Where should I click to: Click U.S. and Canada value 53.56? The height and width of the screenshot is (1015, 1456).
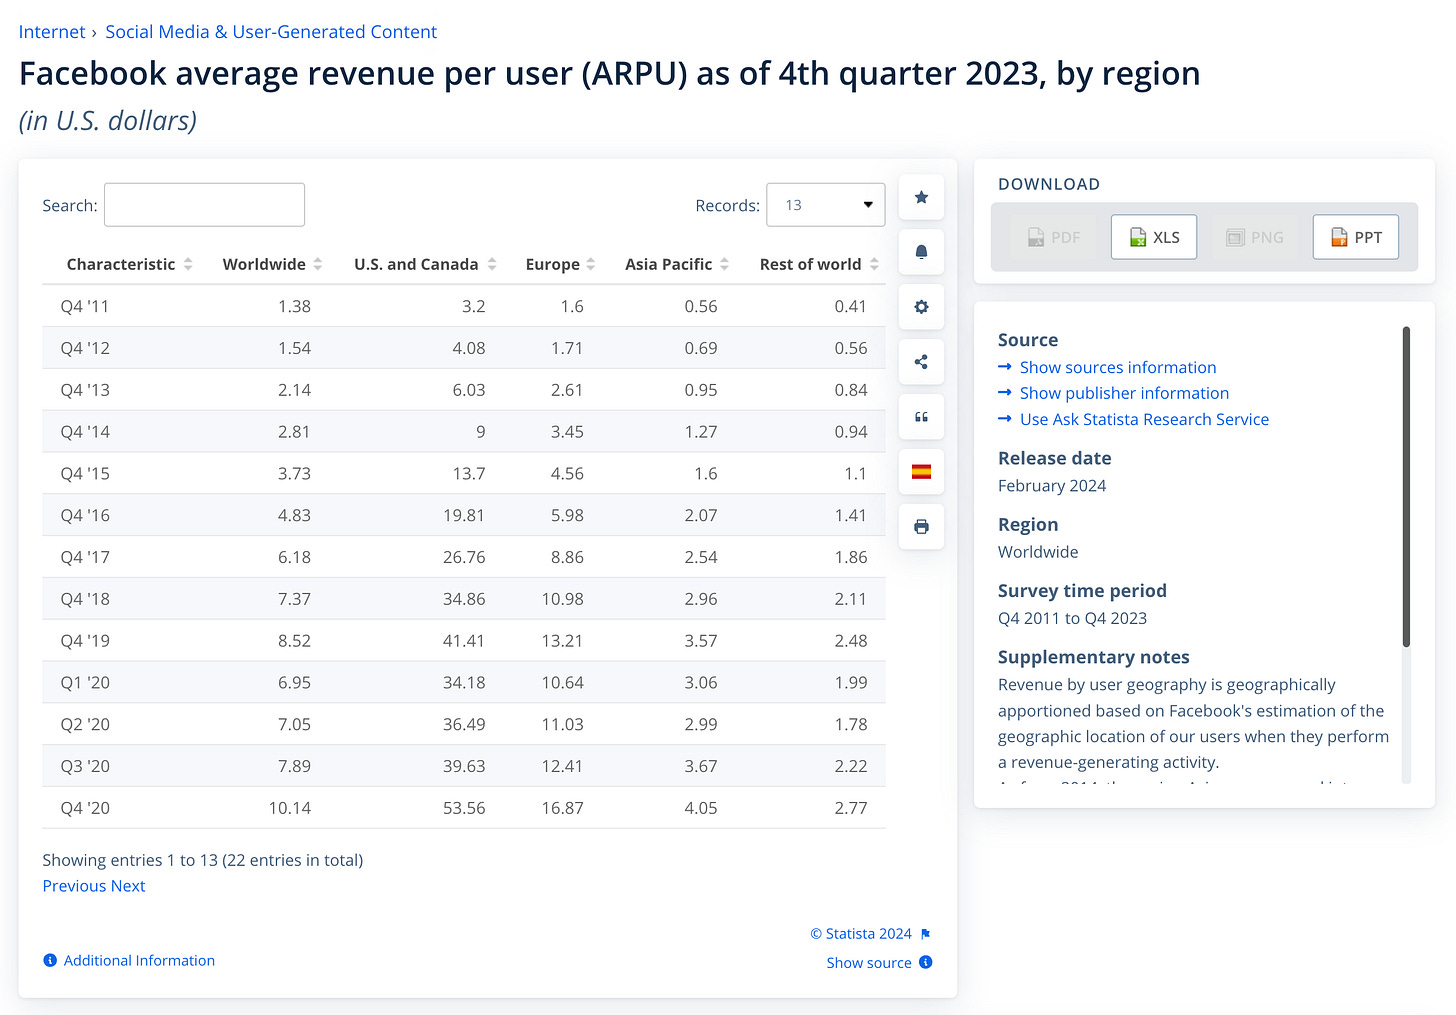(x=464, y=808)
